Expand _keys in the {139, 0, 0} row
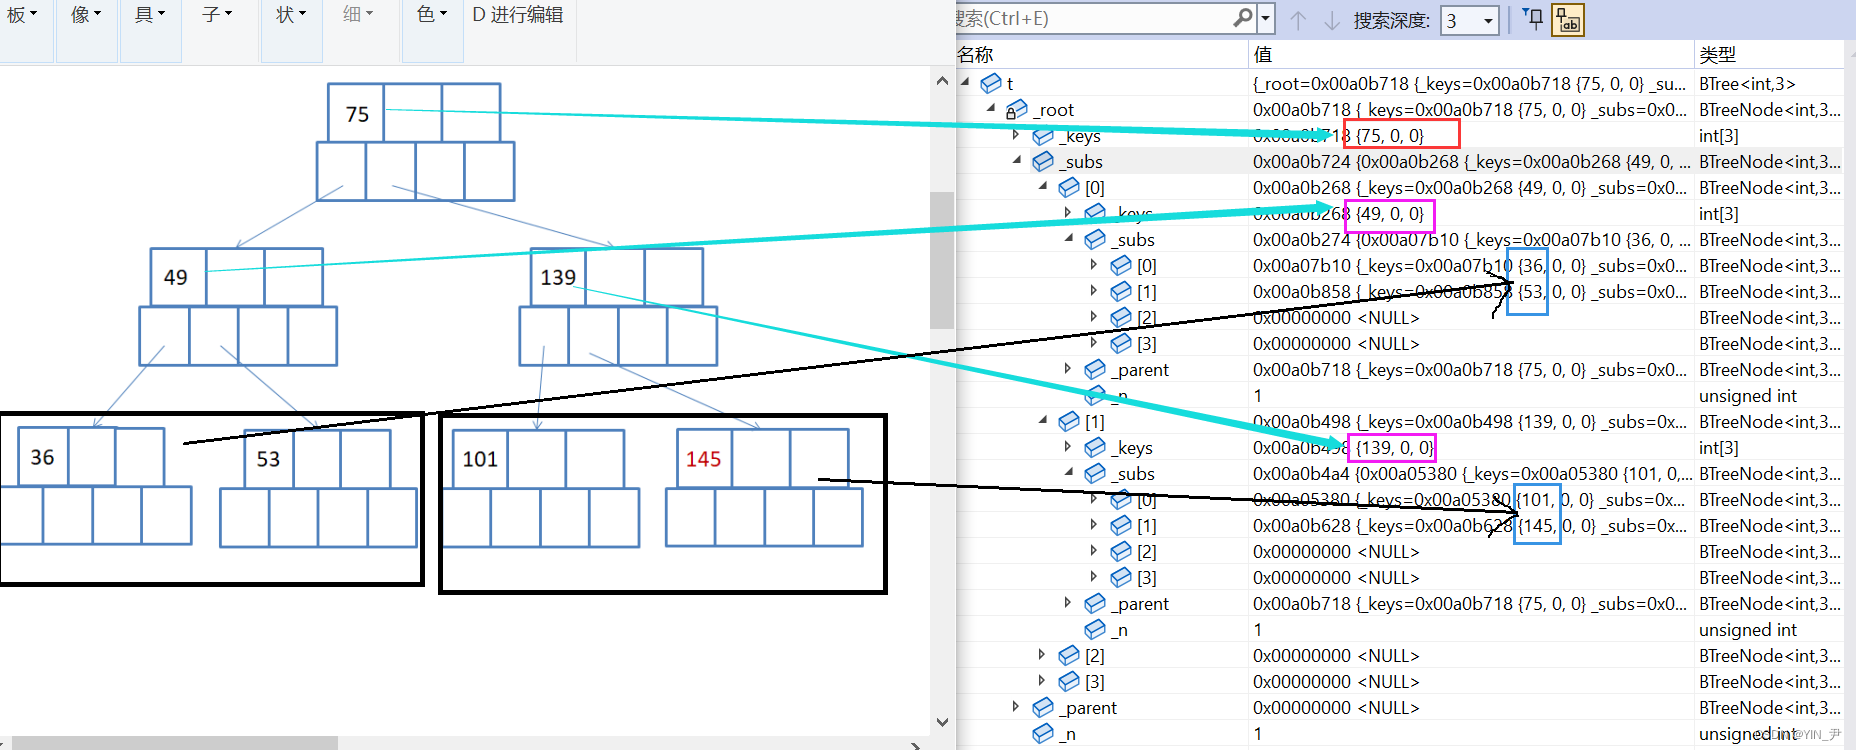The width and height of the screenshot is (1857, 750). coord(1068,446)
